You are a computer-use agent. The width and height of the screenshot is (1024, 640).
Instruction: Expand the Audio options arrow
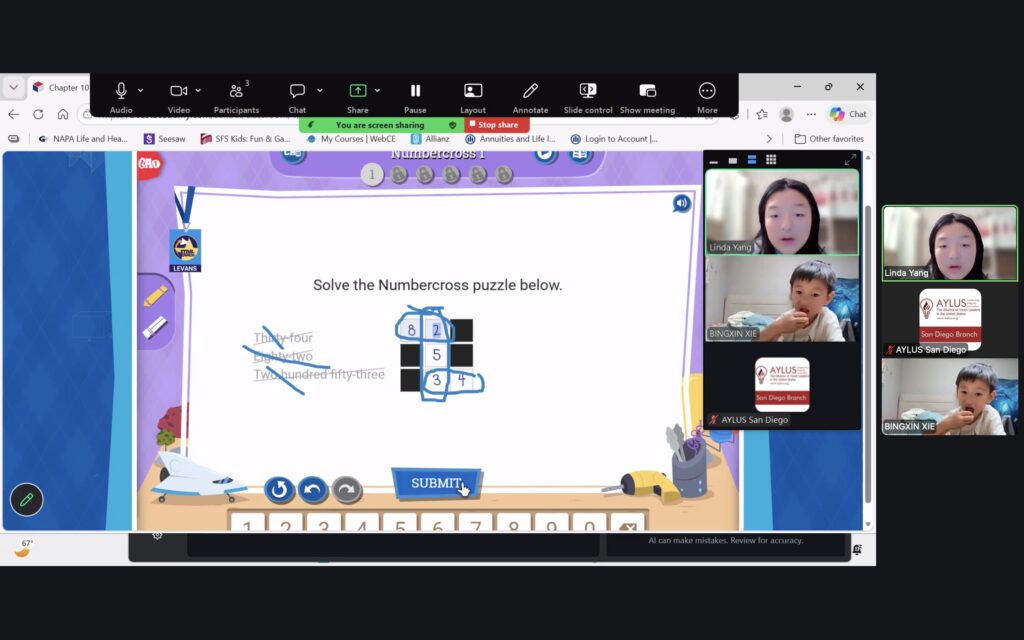coord(141,91)
